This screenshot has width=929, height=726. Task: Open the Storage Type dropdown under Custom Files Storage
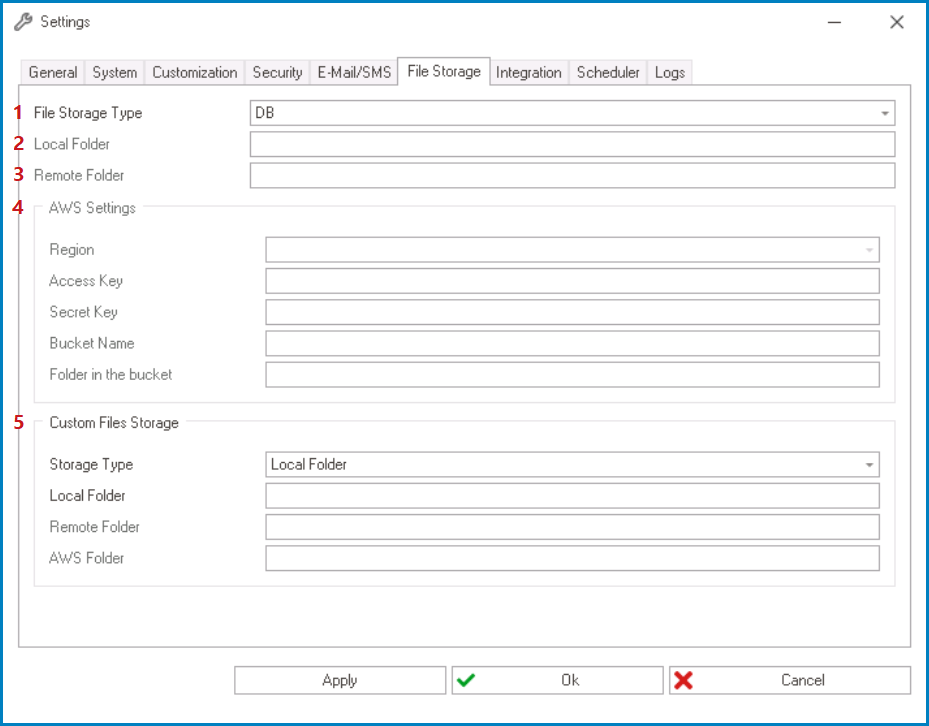tap(868, 464)
